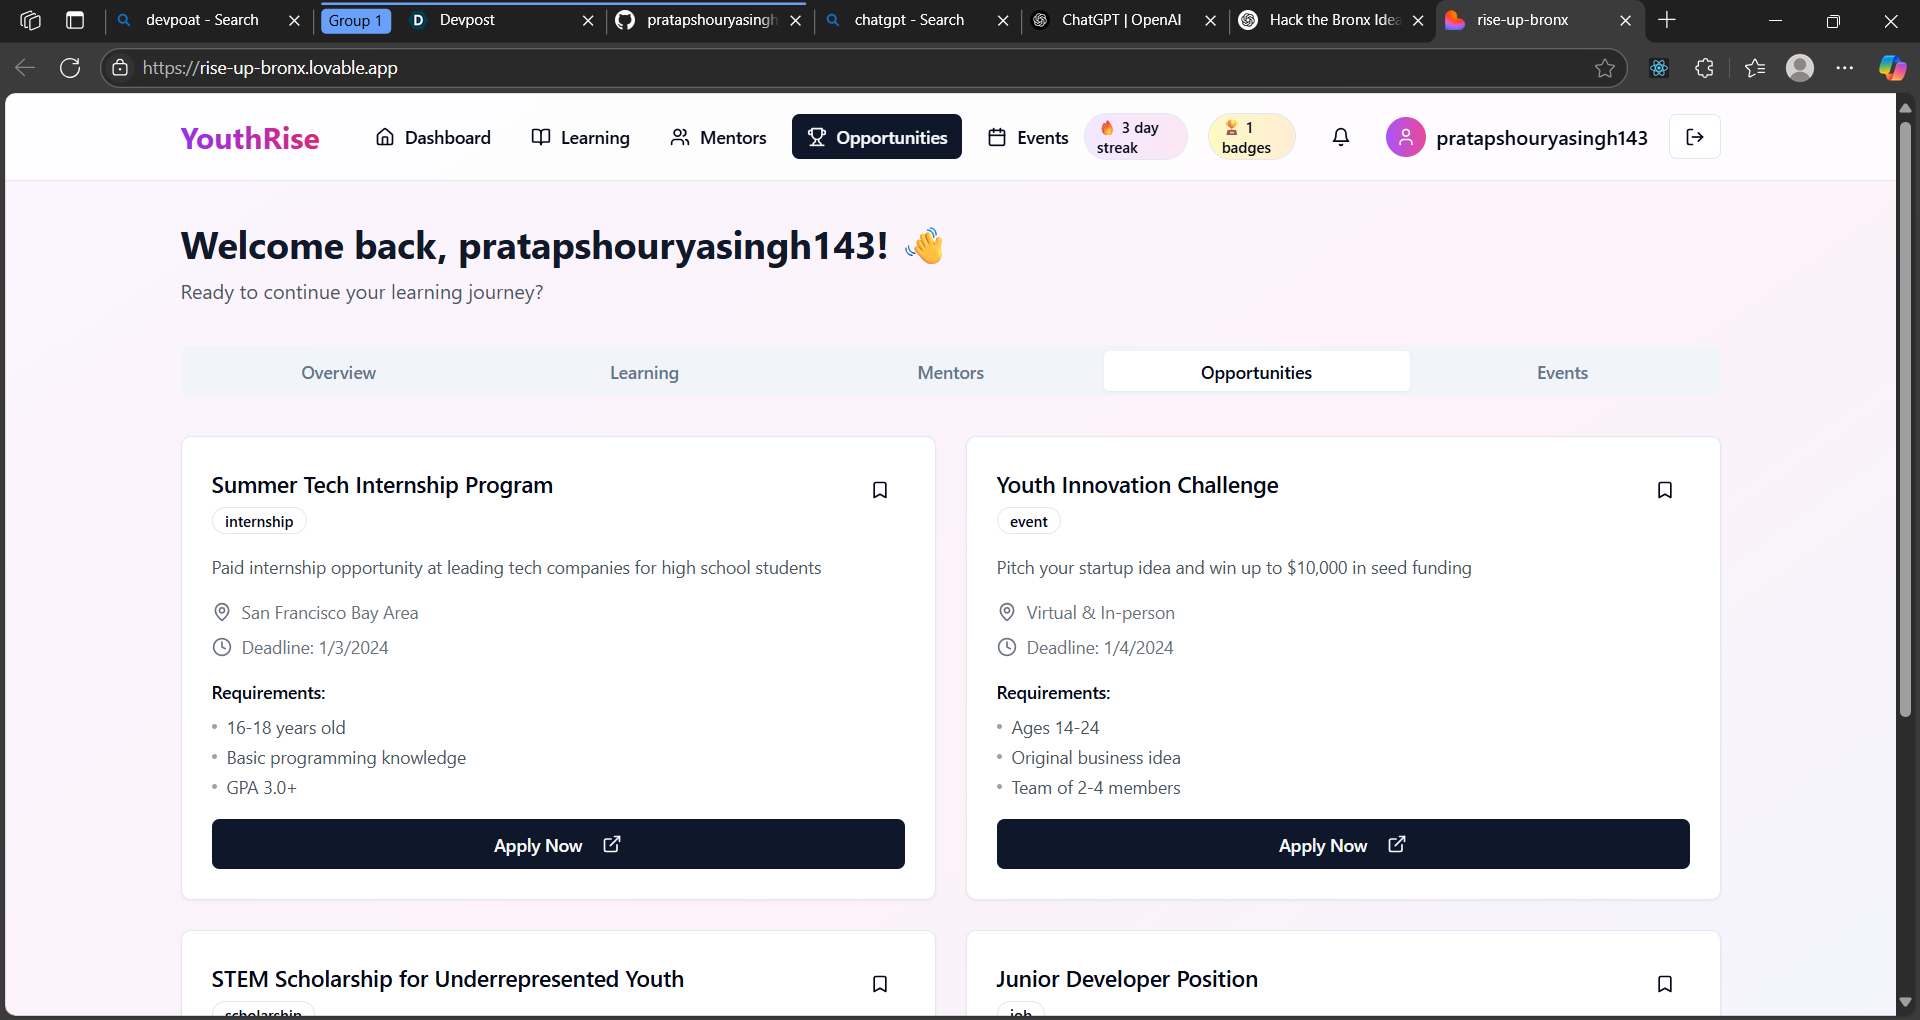Bookmark the STEM Scholarship for Underrepresented Youth
1920x1020 pixels.
880,984
